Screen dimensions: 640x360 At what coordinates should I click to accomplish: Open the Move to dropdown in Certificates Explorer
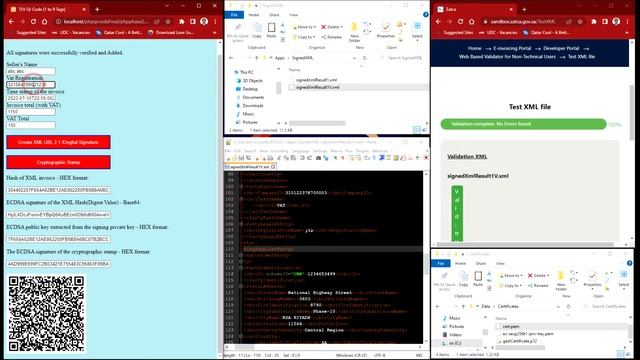point(511,276)
